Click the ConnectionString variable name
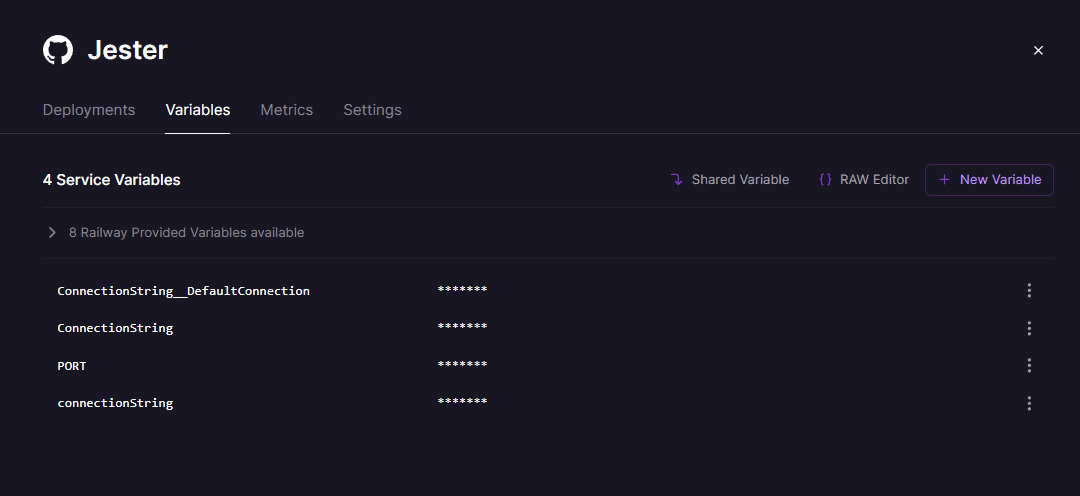 pos(115,328)
